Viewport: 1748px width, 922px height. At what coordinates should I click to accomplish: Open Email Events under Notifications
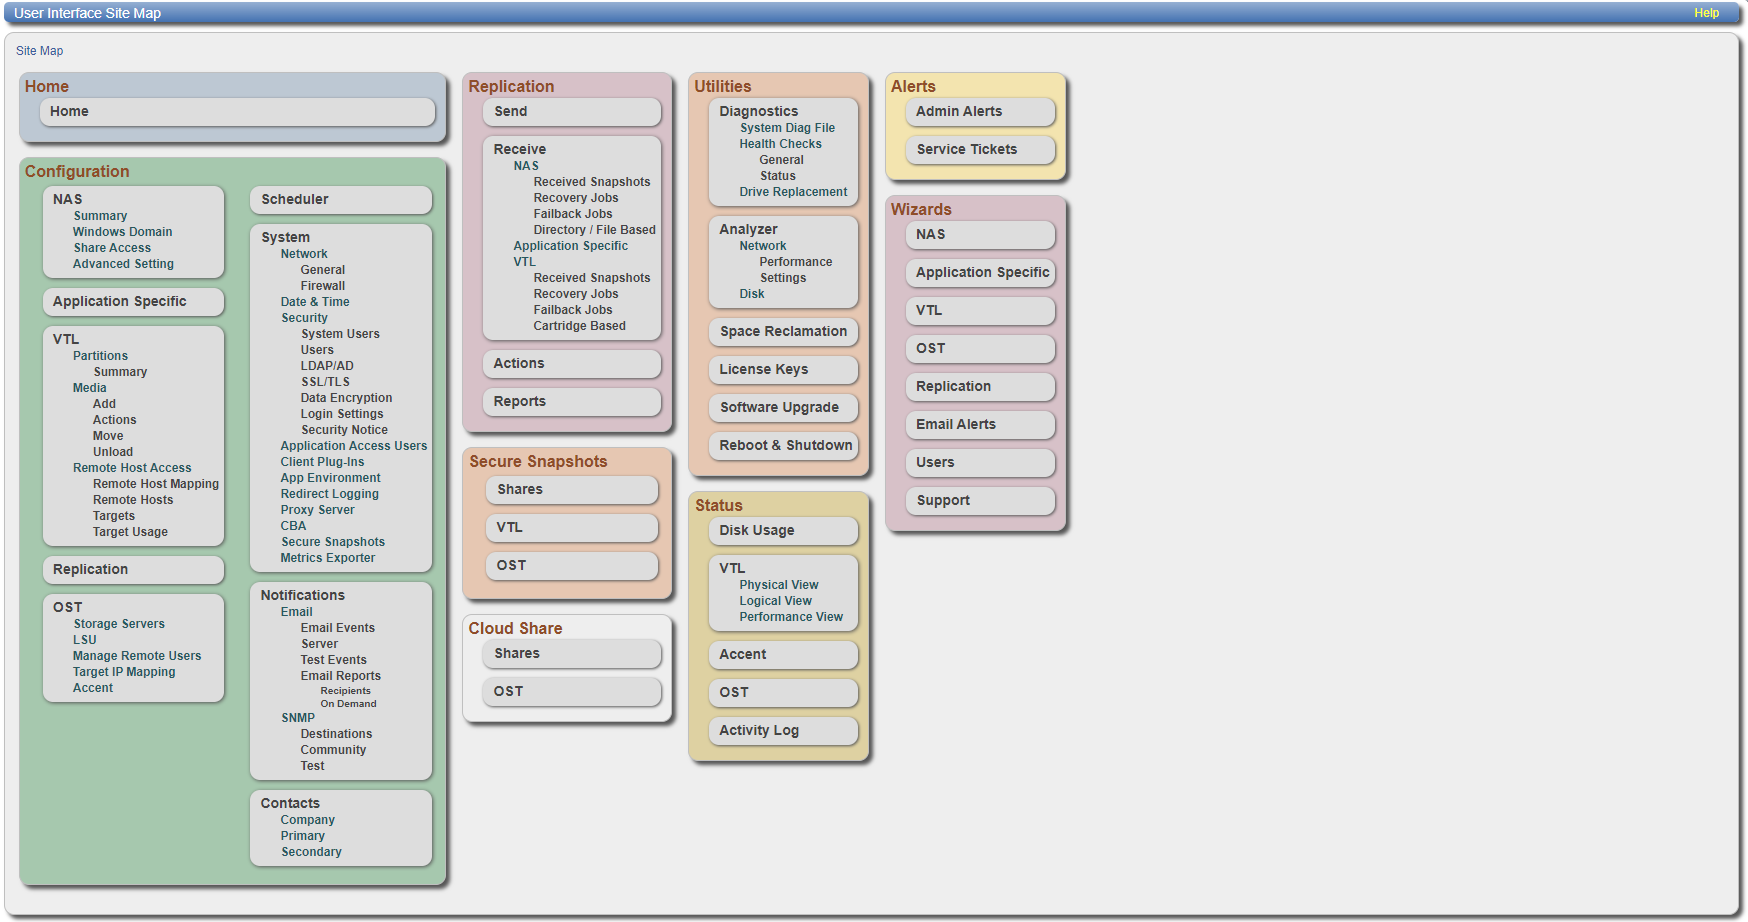(338, 628)
